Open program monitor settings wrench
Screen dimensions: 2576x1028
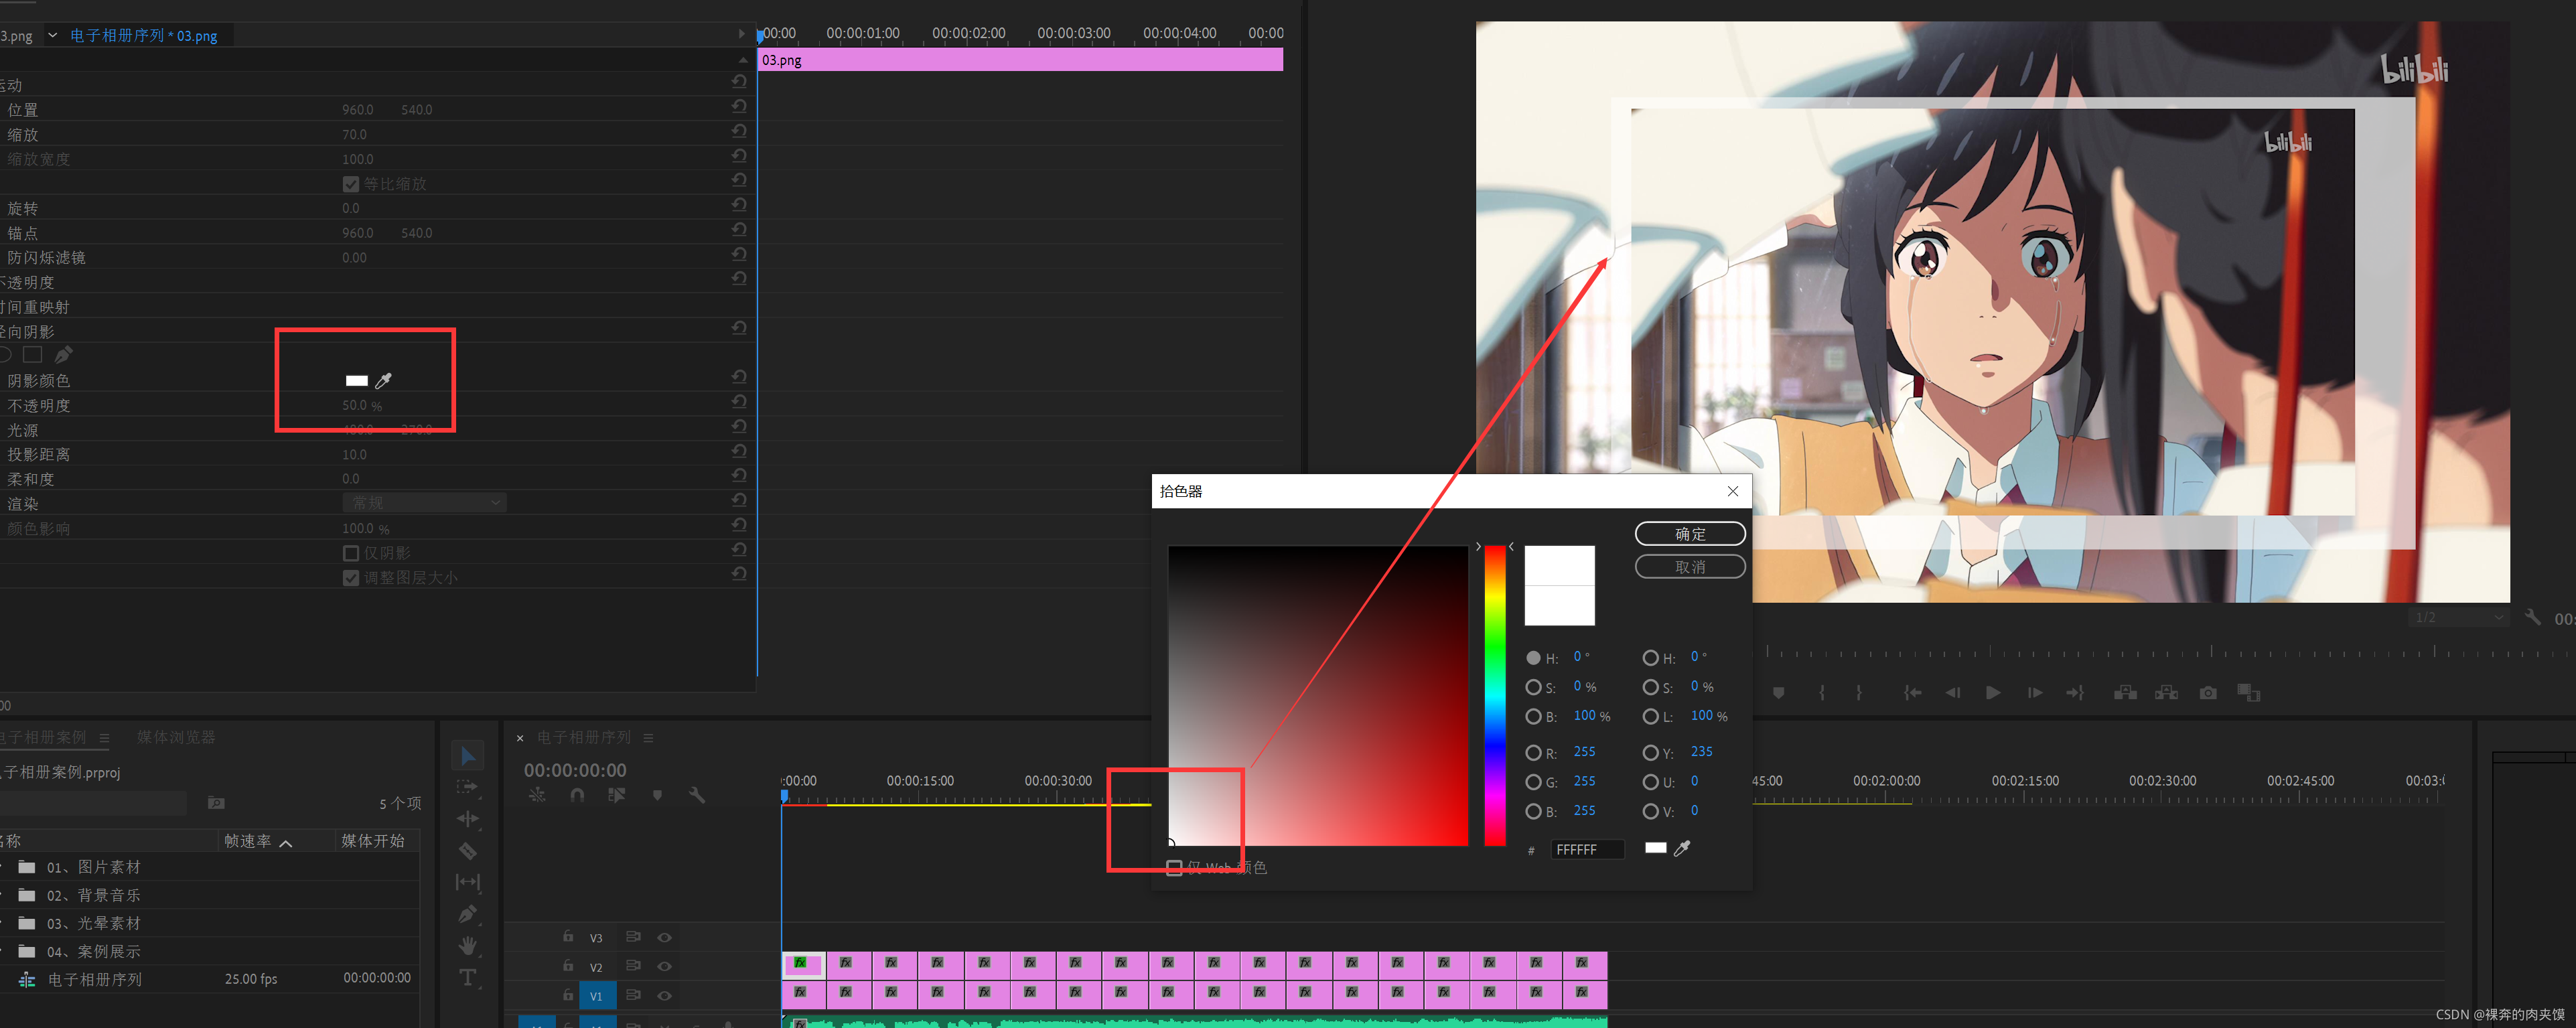tap(2532, 617)
